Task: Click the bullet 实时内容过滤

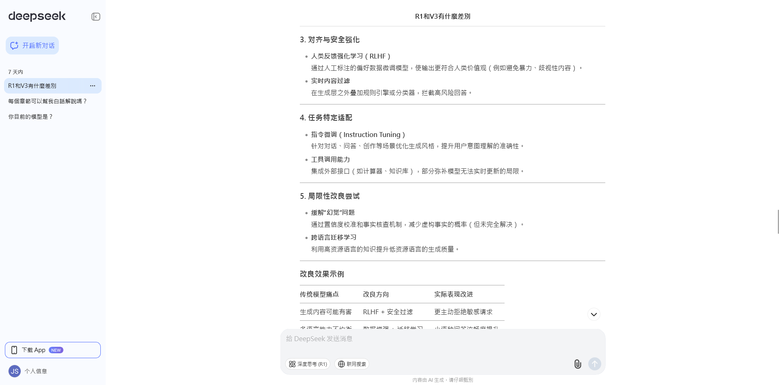Action: pos(331,81)
